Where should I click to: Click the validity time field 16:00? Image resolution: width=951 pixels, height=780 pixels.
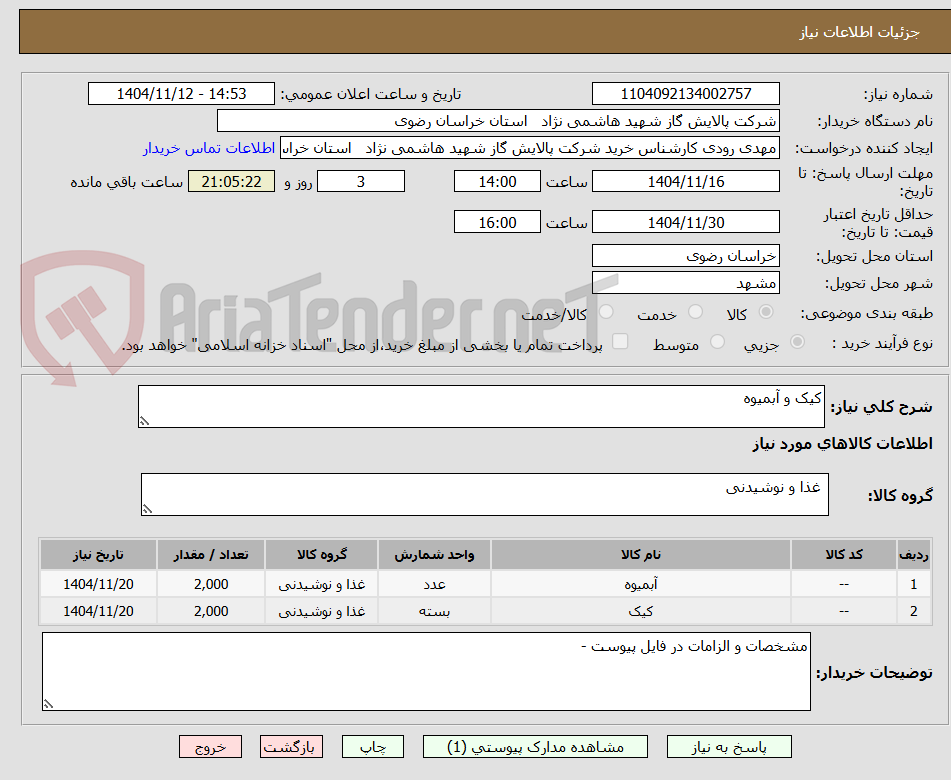(x=497, y=222)
